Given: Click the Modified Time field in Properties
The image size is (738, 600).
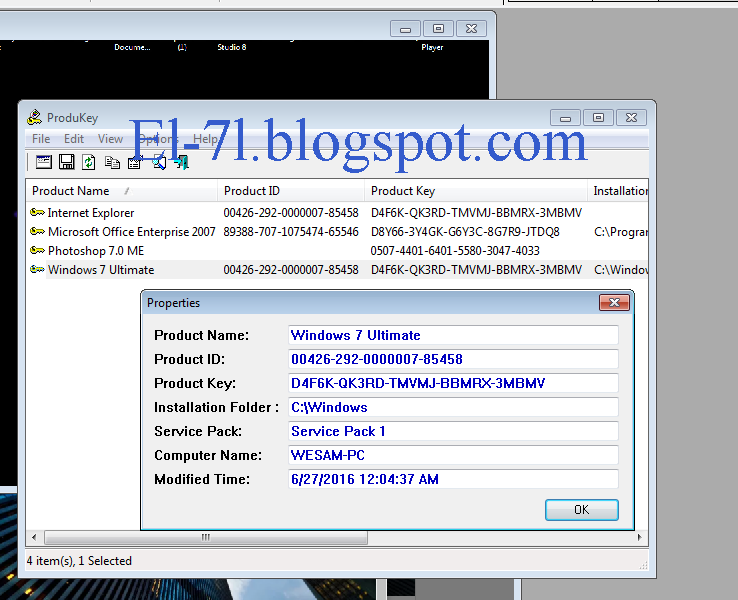Looking at the screenshot, I should point(453,479).
